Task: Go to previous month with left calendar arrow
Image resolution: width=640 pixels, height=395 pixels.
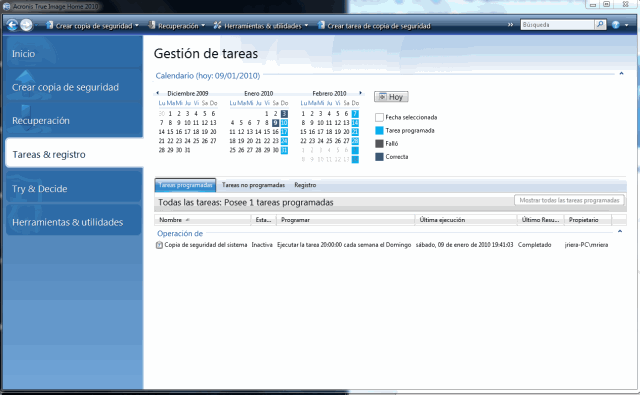Action: [x=158, y=93]
